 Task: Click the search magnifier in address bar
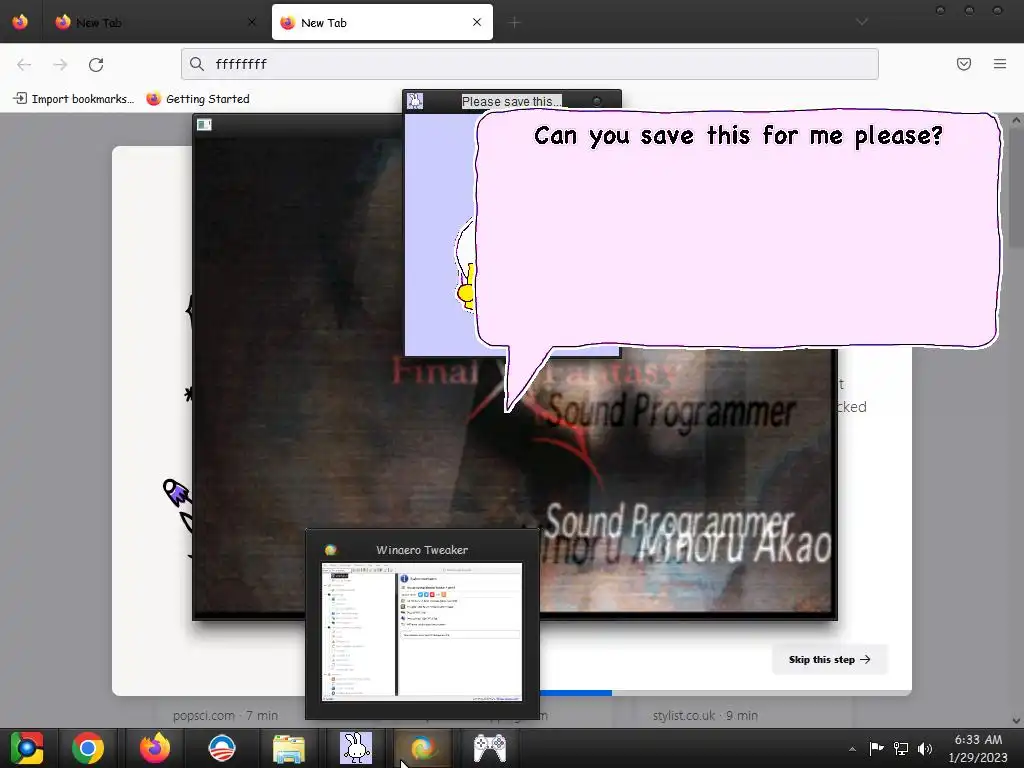coord(197,64)
